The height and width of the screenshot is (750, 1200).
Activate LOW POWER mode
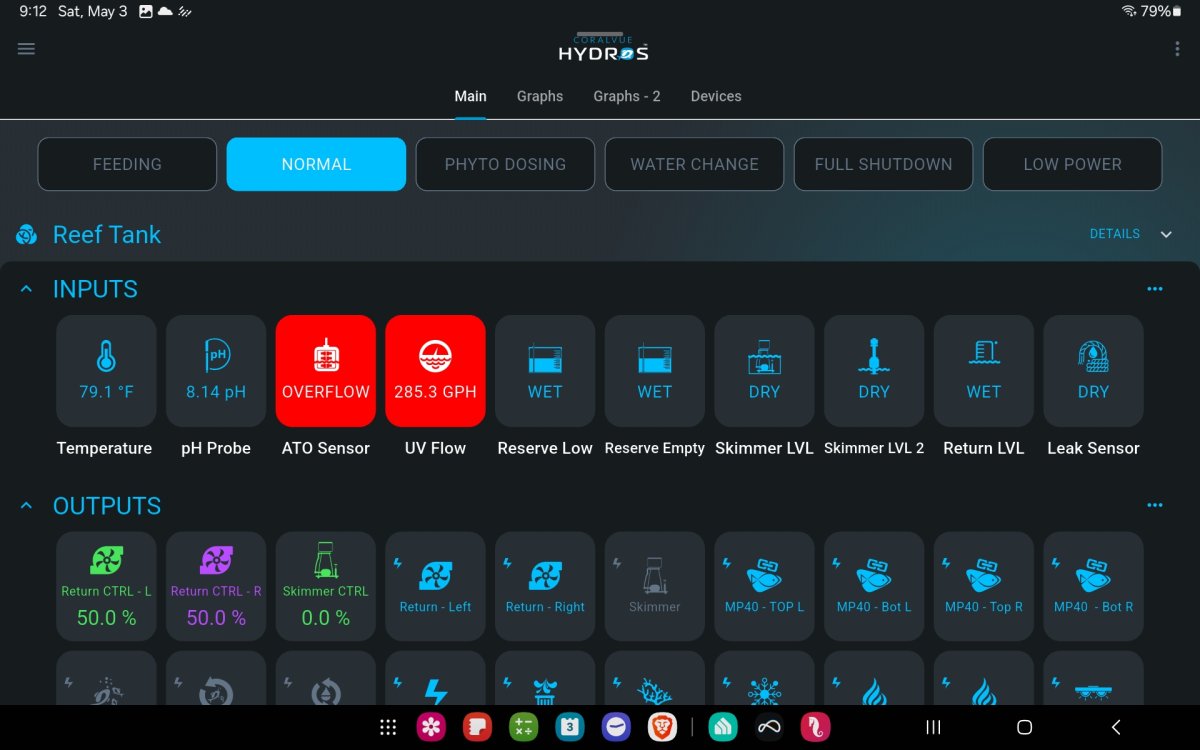[1072, 164]
